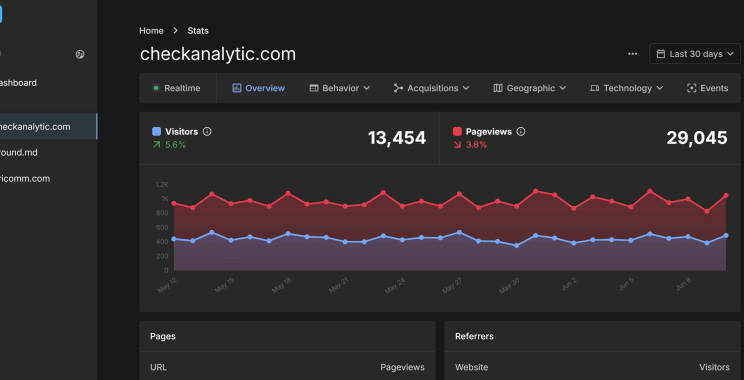This screenshot has width=744, height=380.
Task: Click the Website column header
Action: coord(472,367)
